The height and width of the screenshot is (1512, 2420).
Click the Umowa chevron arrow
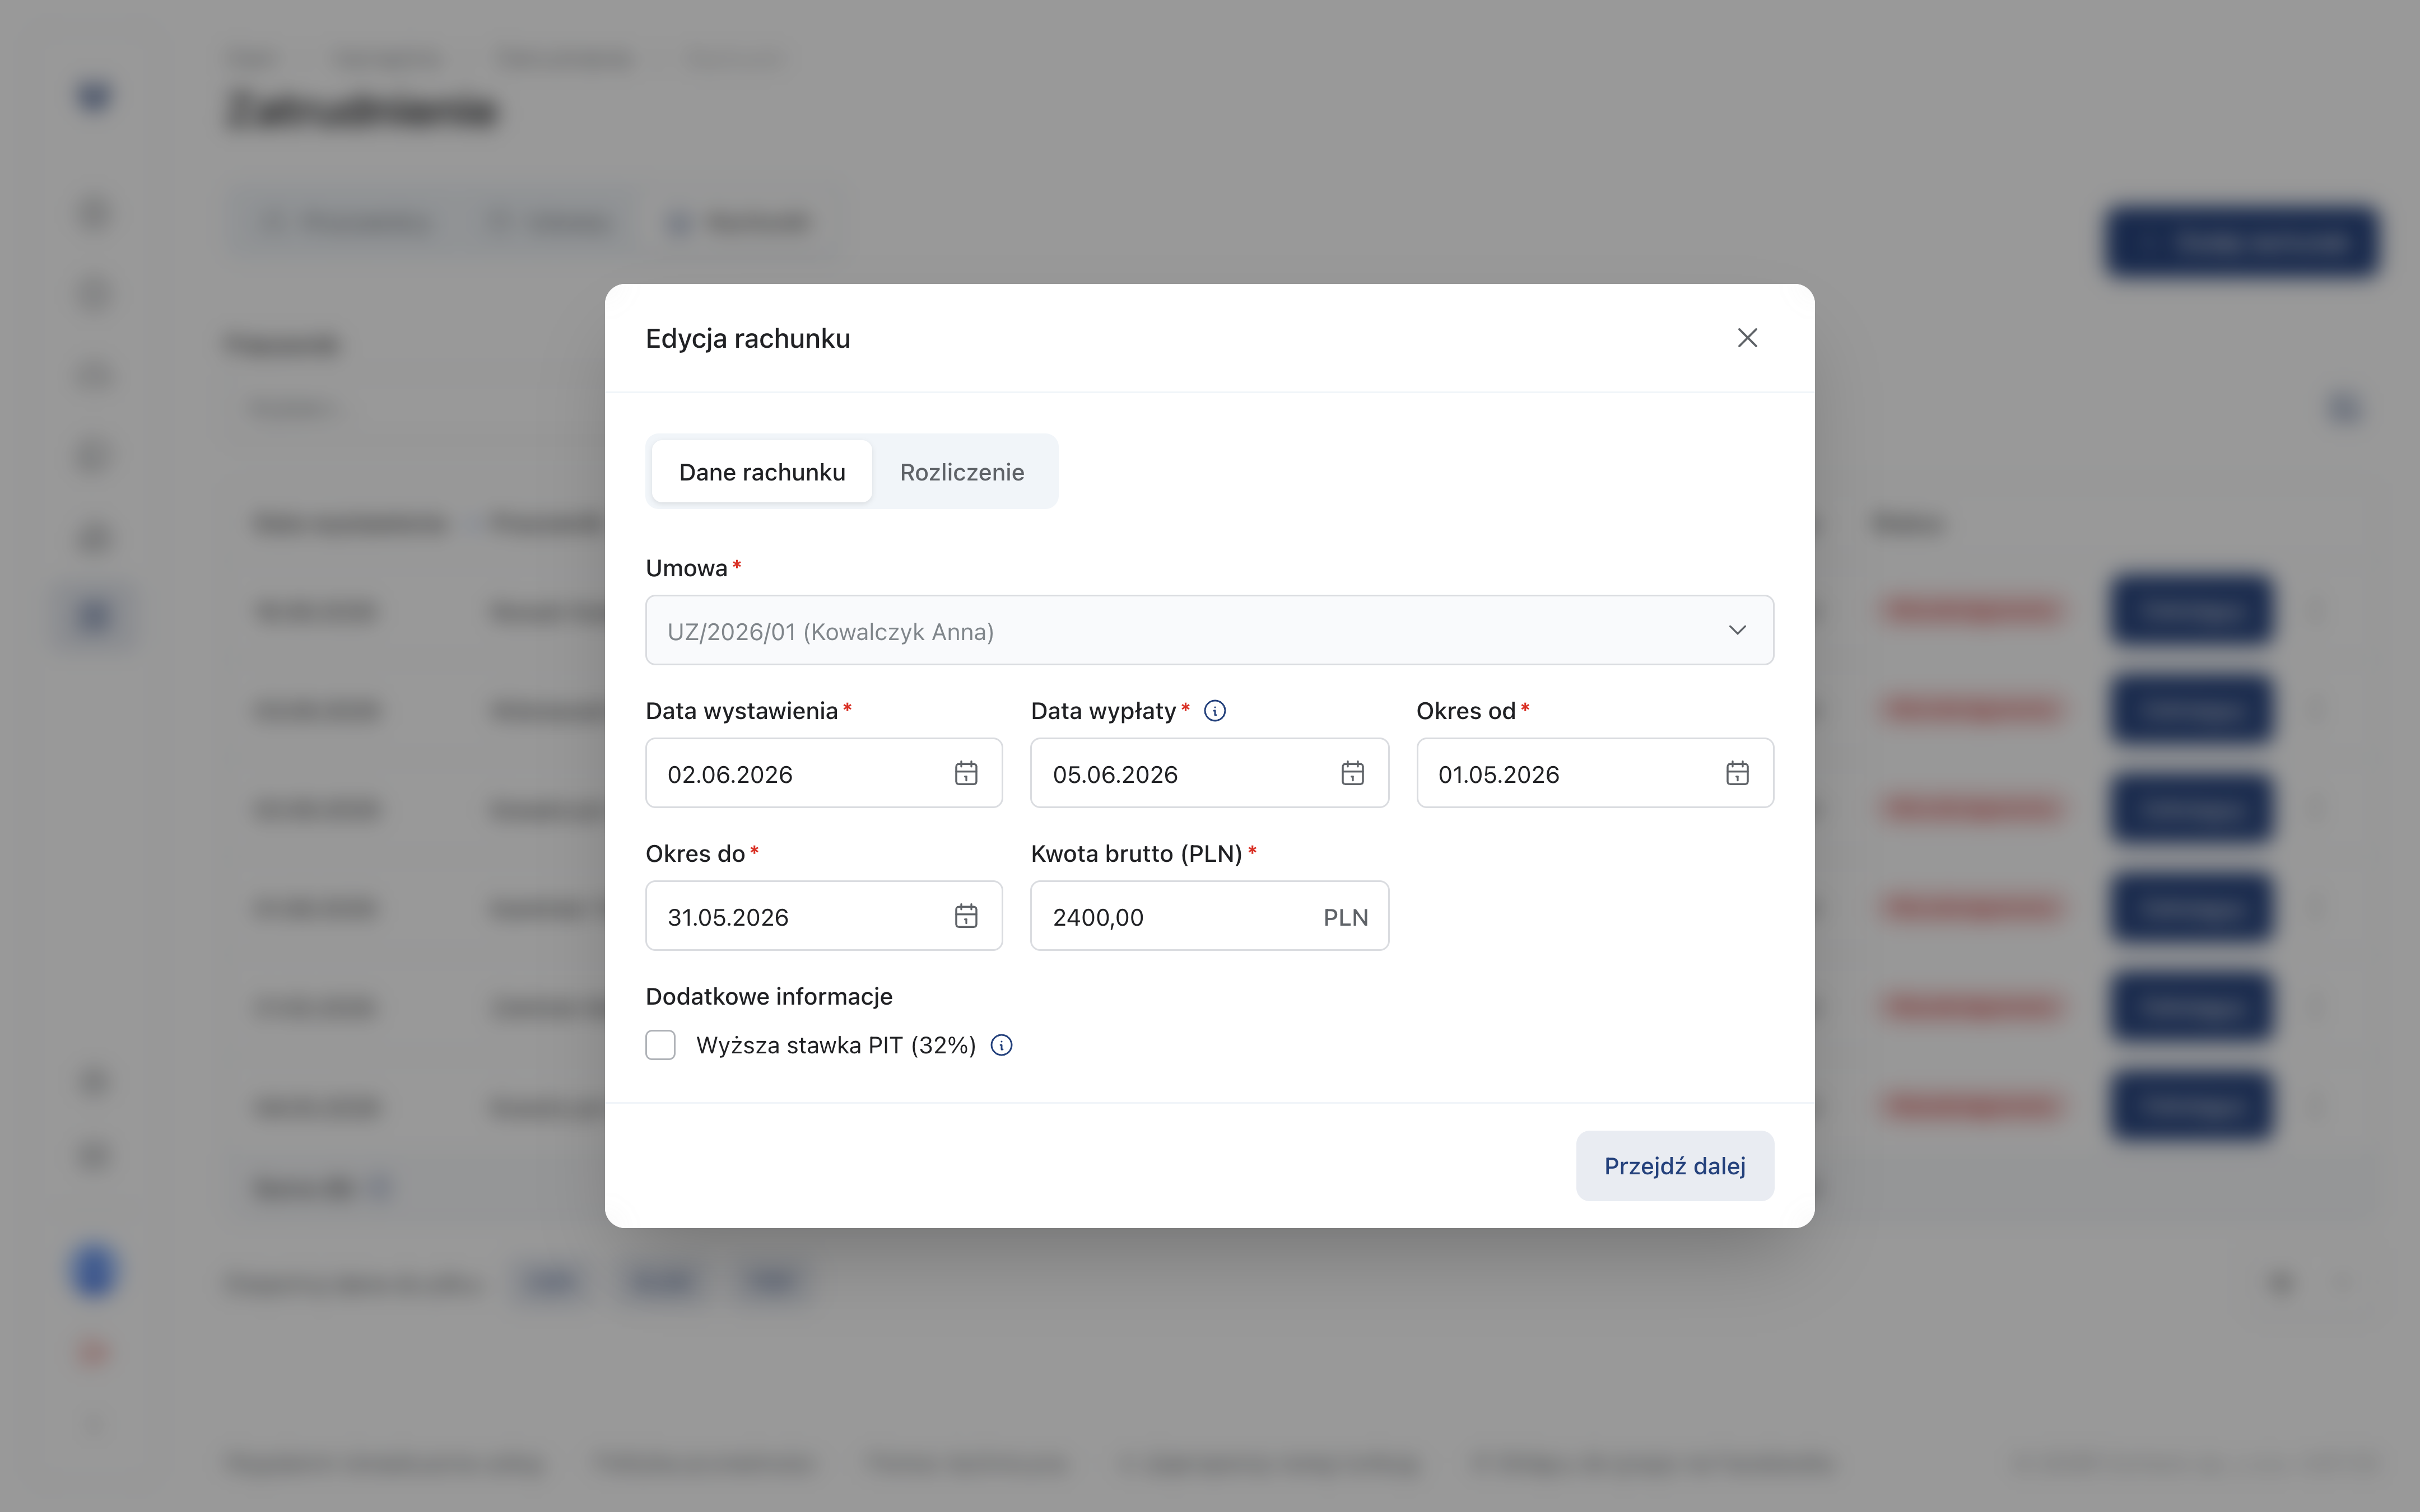pos(1737,630)
